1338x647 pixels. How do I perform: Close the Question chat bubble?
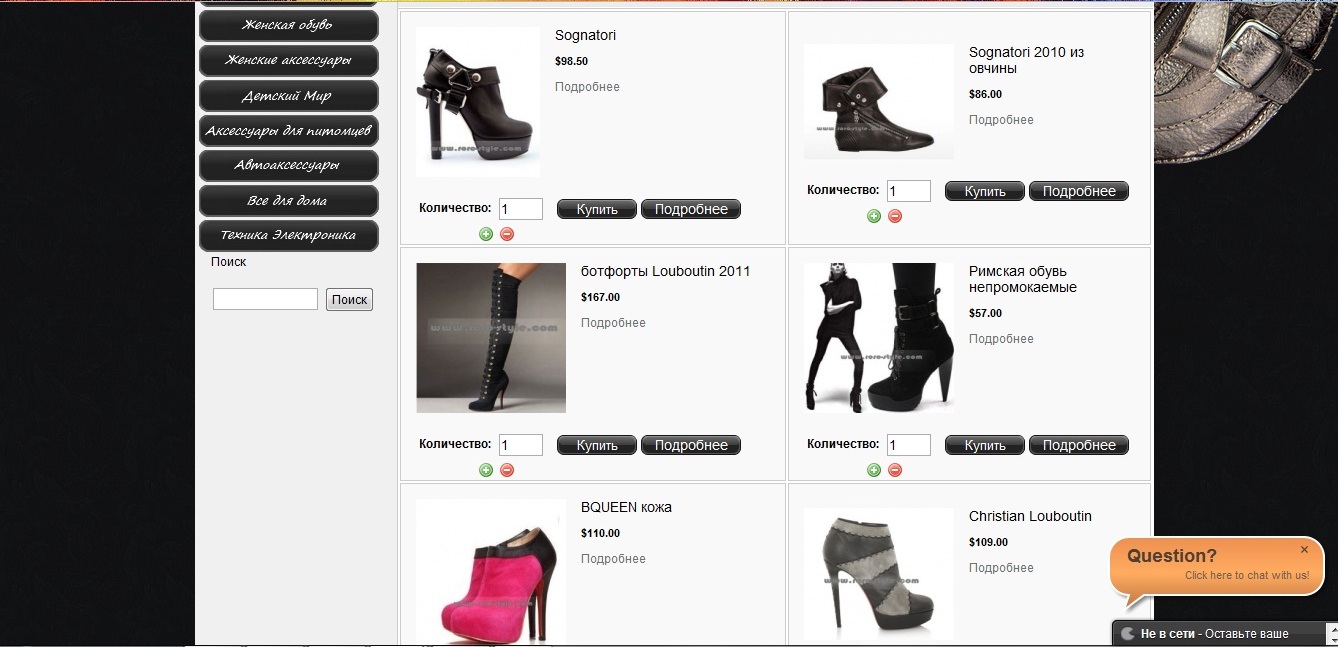coord(1304,550)
